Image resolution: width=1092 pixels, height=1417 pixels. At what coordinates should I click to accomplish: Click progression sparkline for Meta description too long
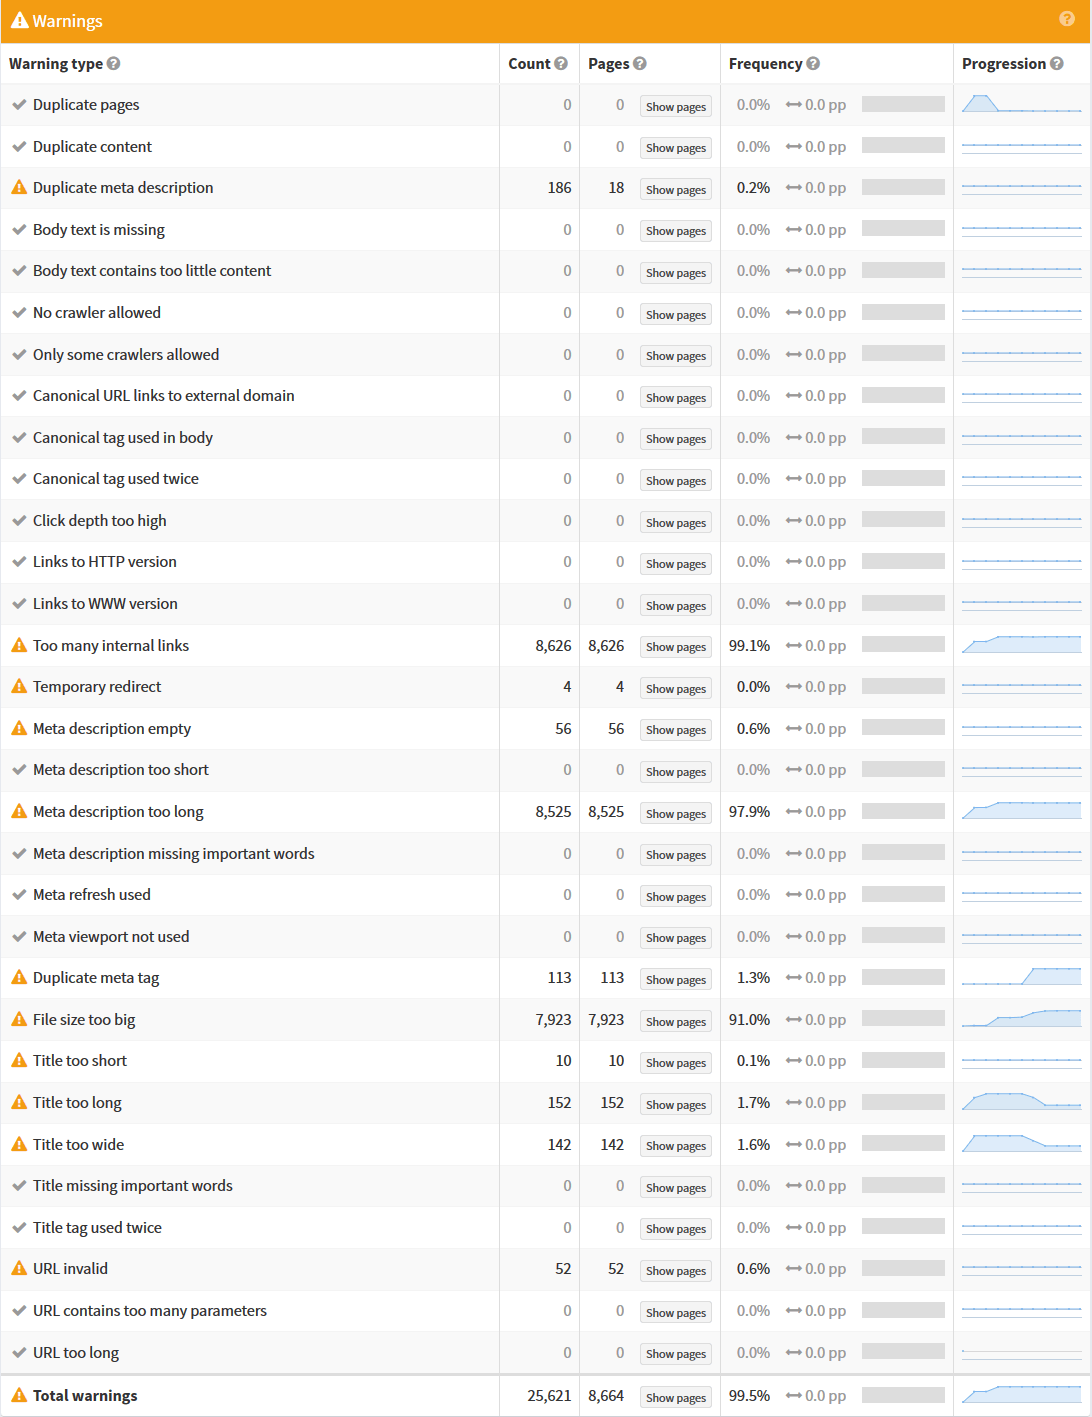1020,811
